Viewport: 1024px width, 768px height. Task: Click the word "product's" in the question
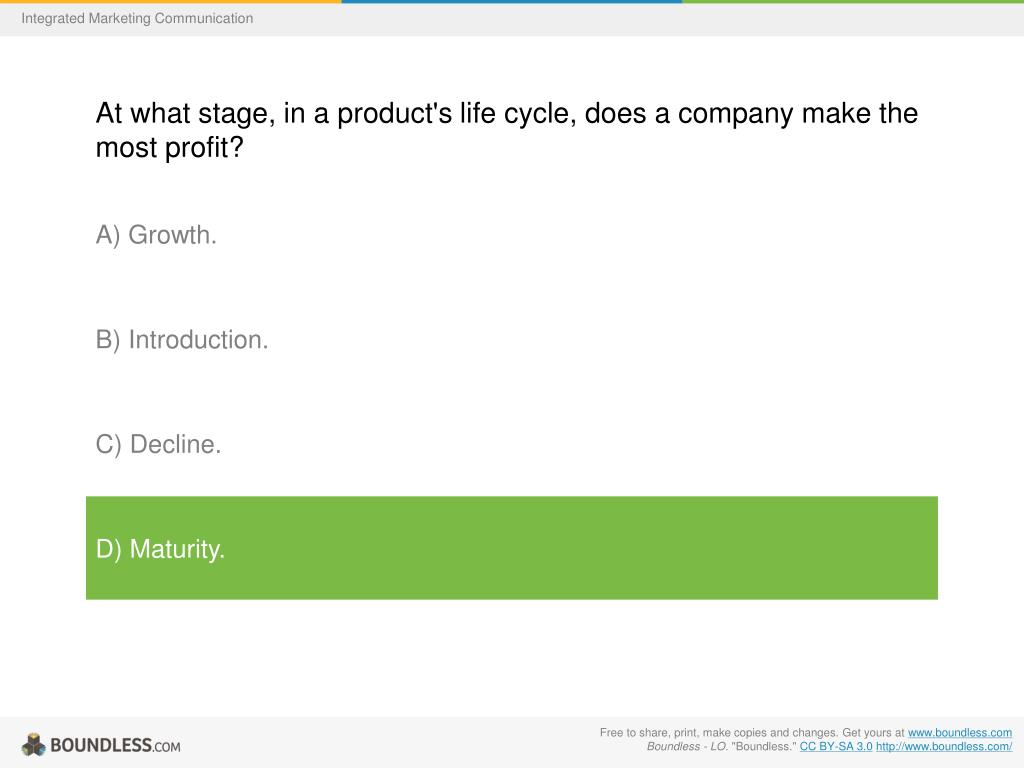[x=394, y=114]
